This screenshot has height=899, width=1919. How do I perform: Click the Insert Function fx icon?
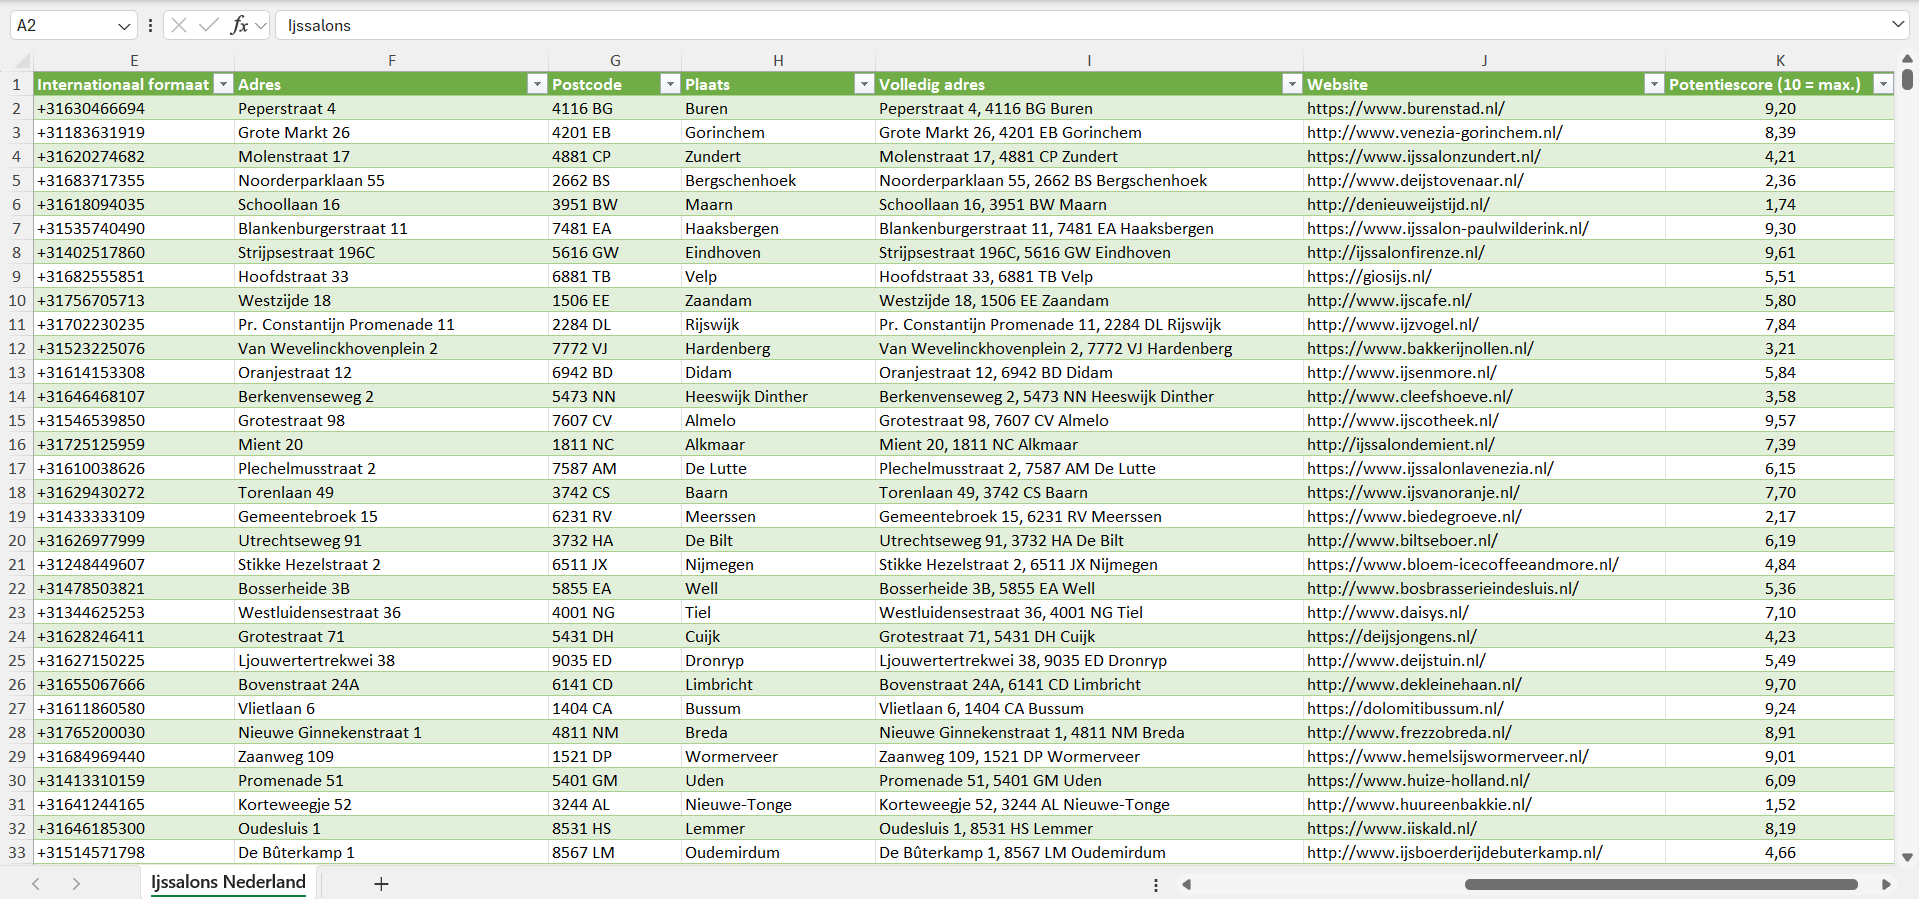point(239,25)
